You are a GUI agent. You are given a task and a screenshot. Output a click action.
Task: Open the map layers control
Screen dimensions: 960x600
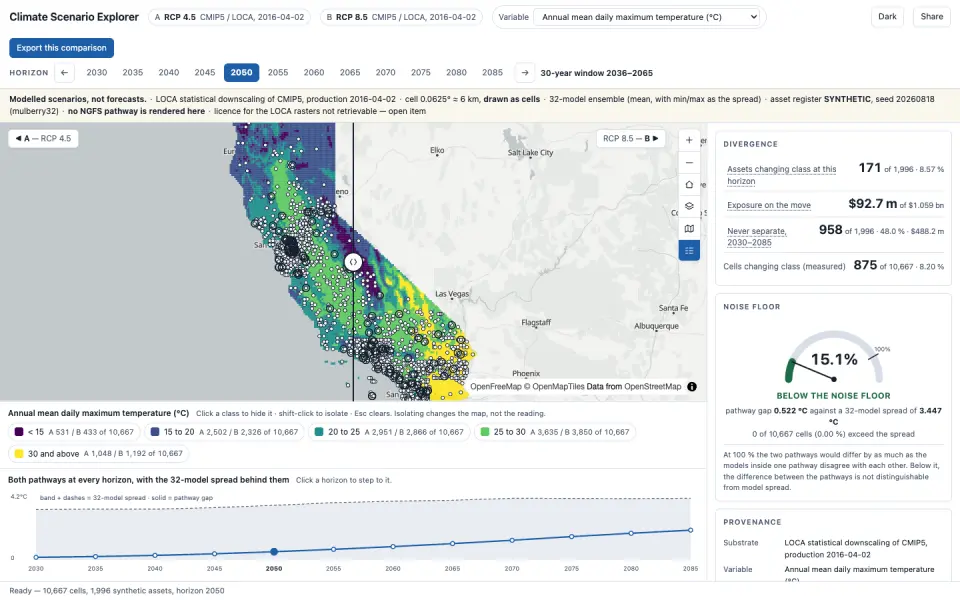(x=689, y=206)
